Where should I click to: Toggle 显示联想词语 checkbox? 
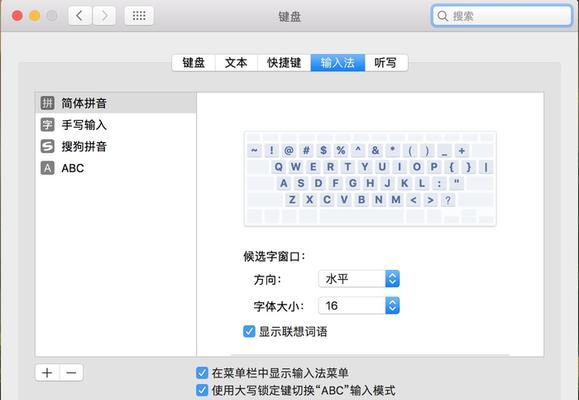pyautogui.click(x=249, y=331)
